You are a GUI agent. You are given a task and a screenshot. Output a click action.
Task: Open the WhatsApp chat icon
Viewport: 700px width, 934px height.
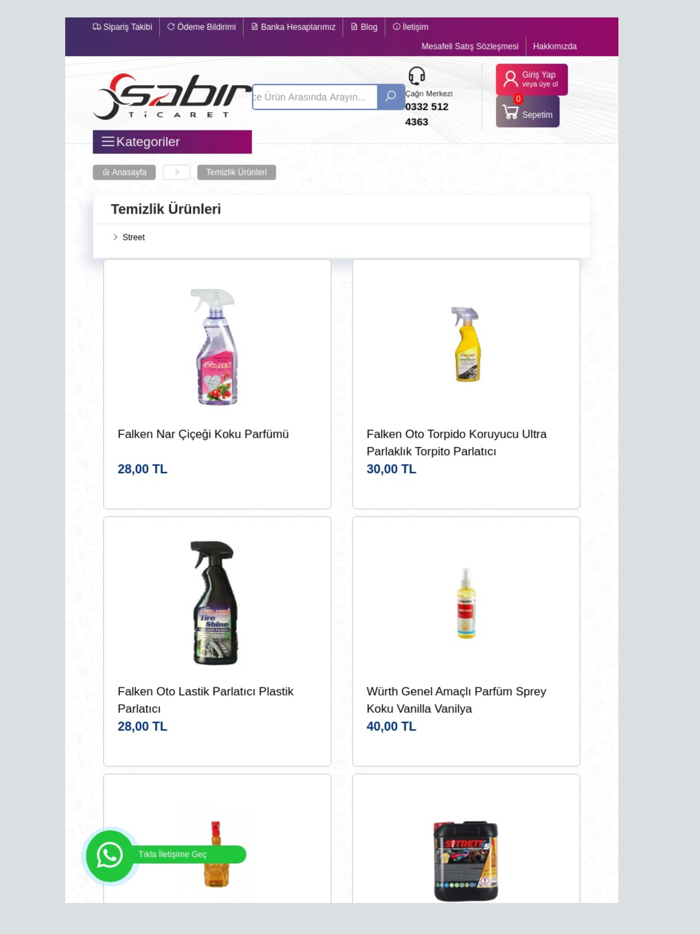point(109,855)
